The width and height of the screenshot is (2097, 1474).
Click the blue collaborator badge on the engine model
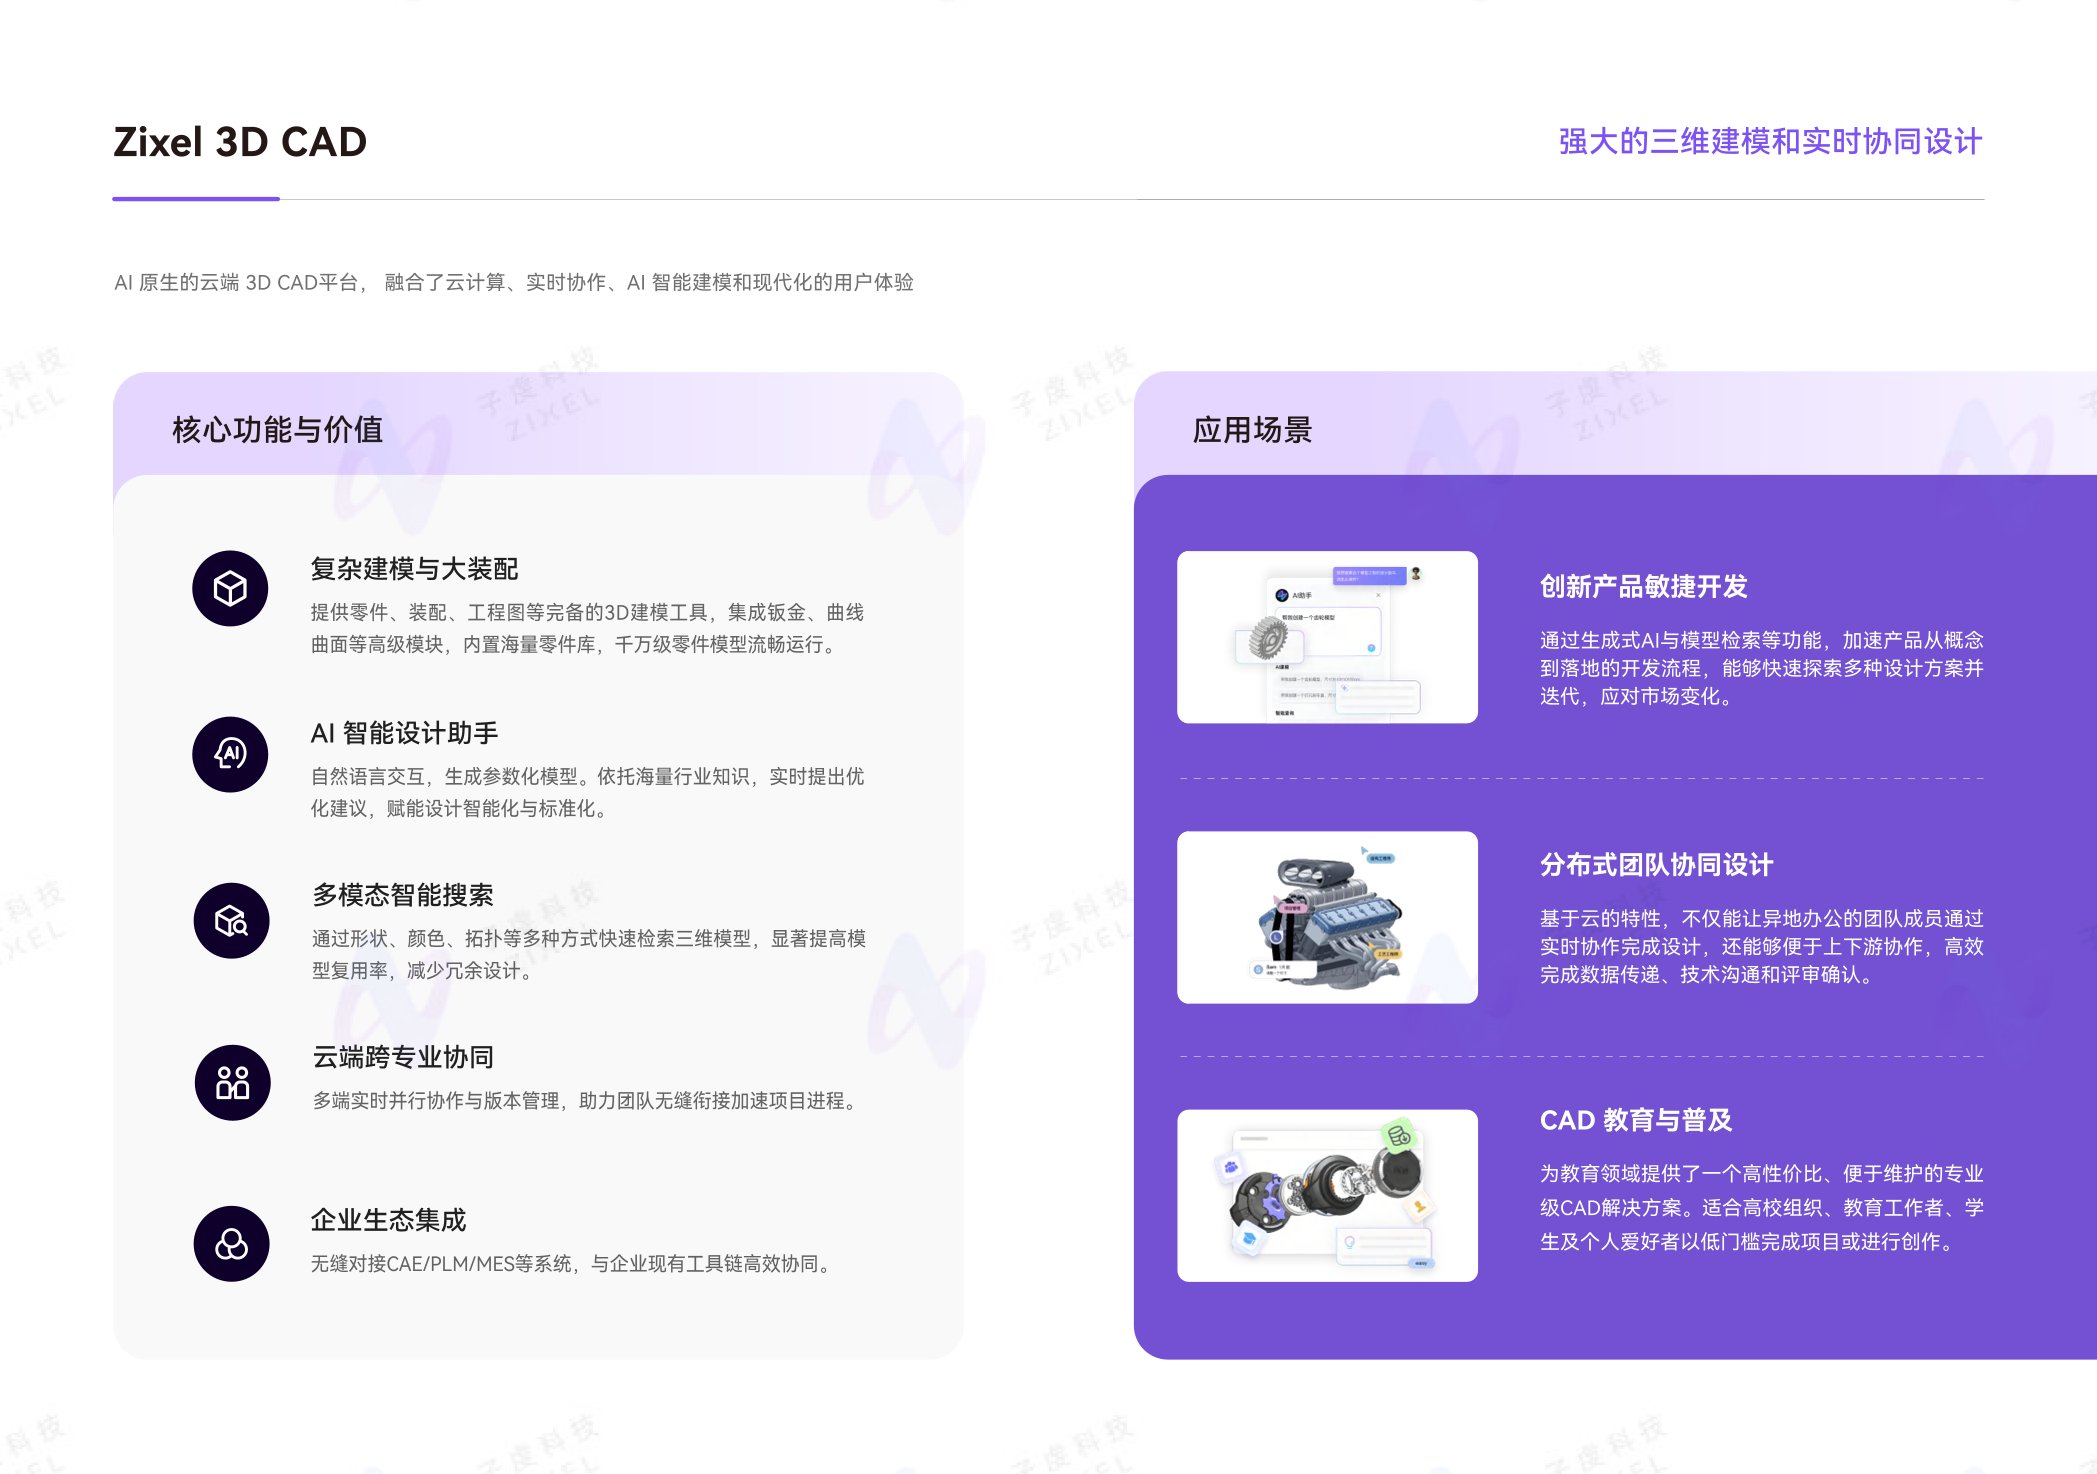point(1380,858)
